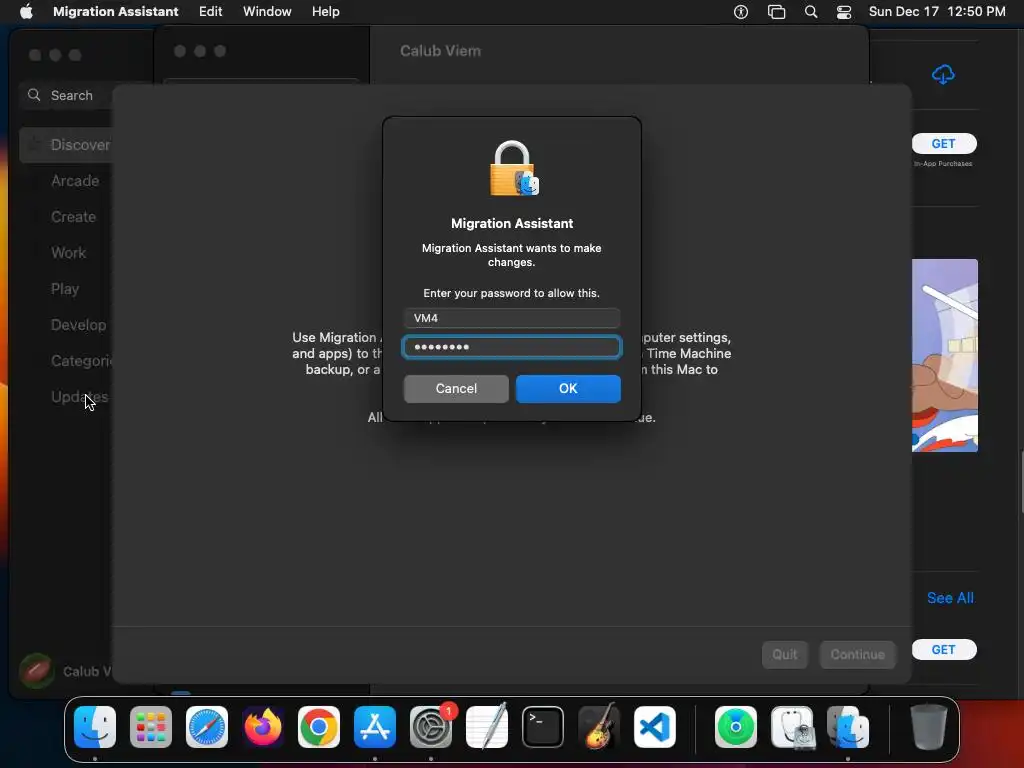Confirm the password with OK
The image size is (1024, 768).
point(568,389)
